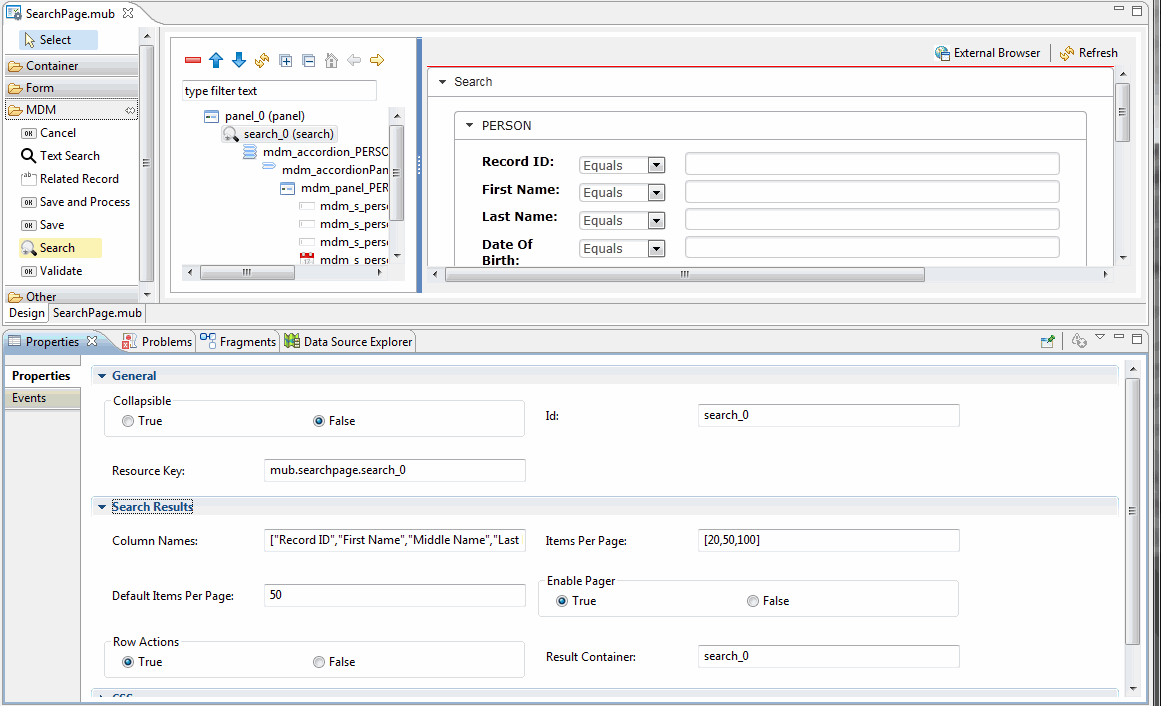
Task: Pin the Properties view to selection
Action: click(x=1047, y=342)
